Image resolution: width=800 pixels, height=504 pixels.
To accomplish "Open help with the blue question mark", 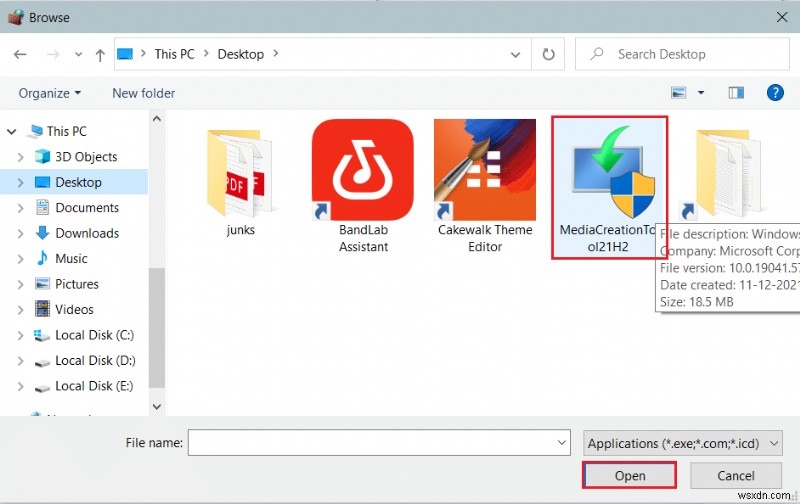I will coord(775,93).
